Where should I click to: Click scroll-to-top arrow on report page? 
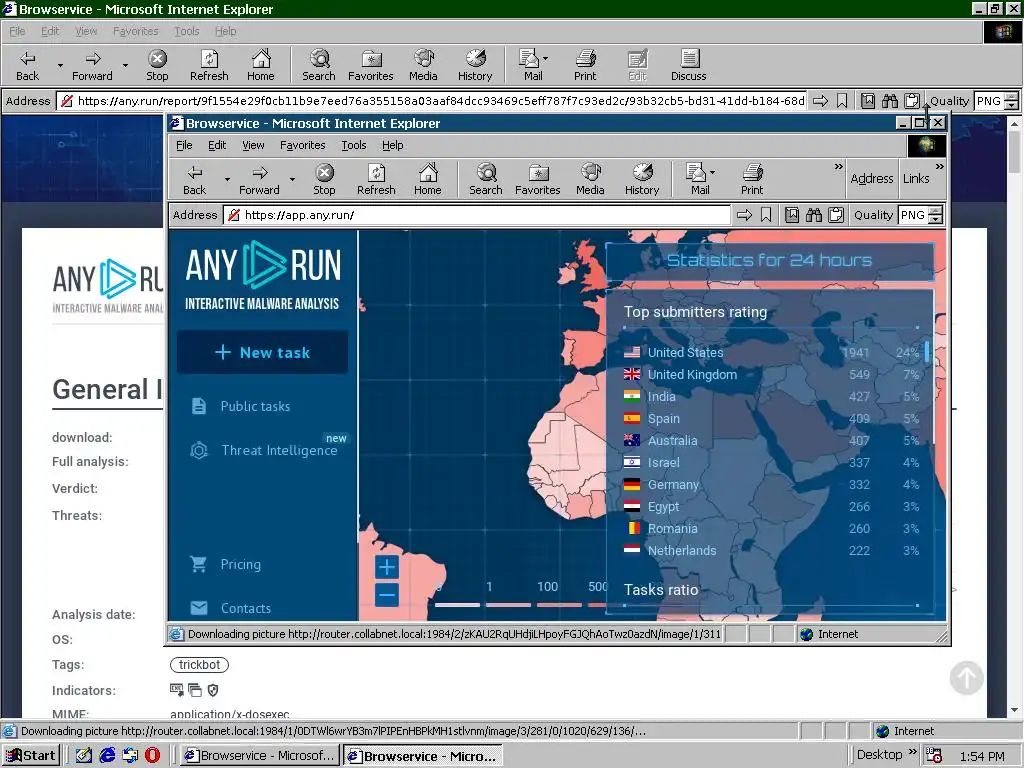(x=967, y=677)
